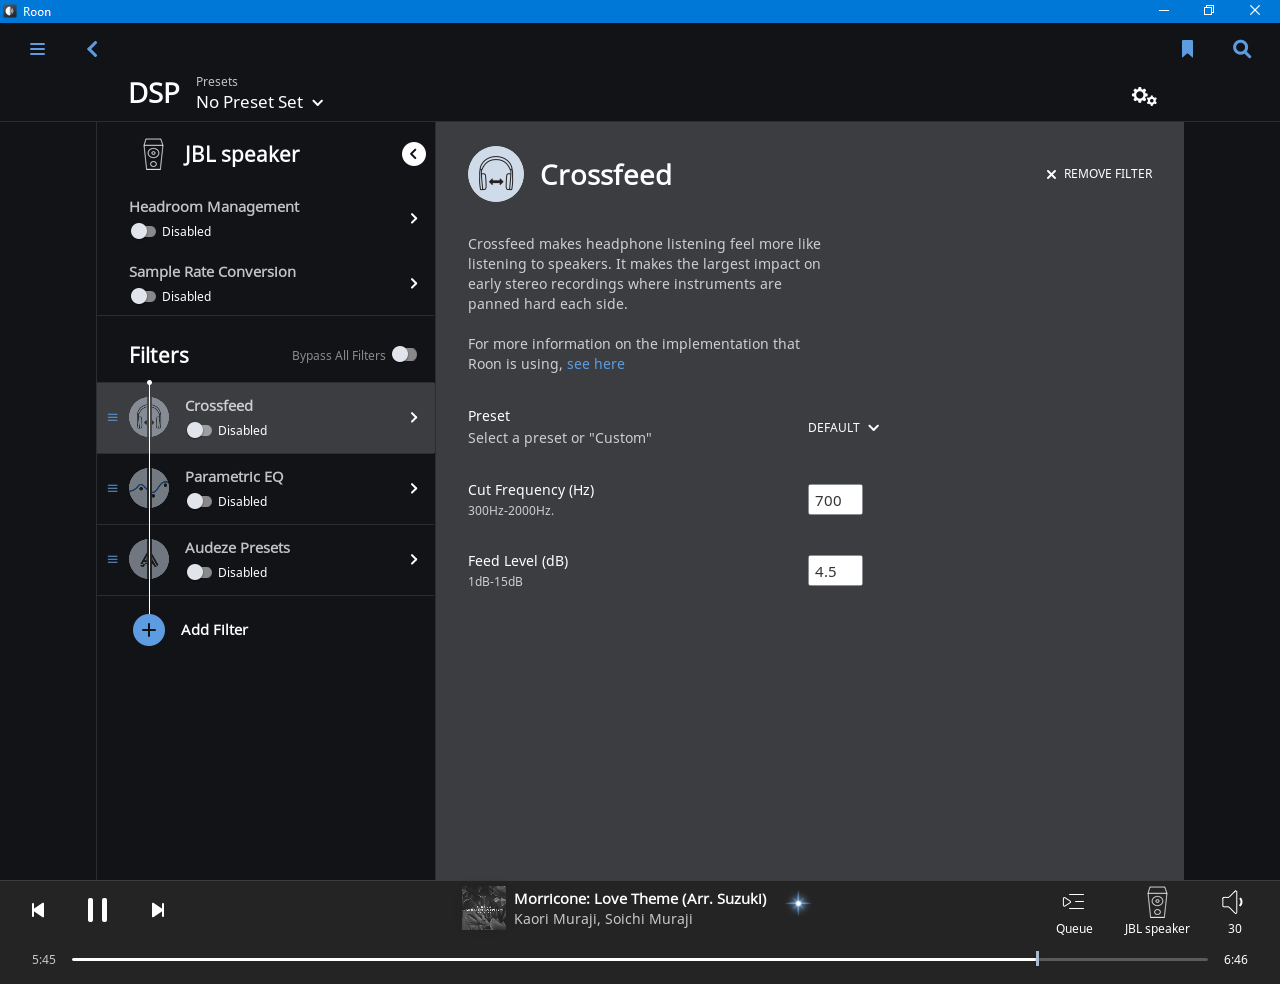
Task: Click the Morricone: Love Theme track title
Action: (640, 898)
